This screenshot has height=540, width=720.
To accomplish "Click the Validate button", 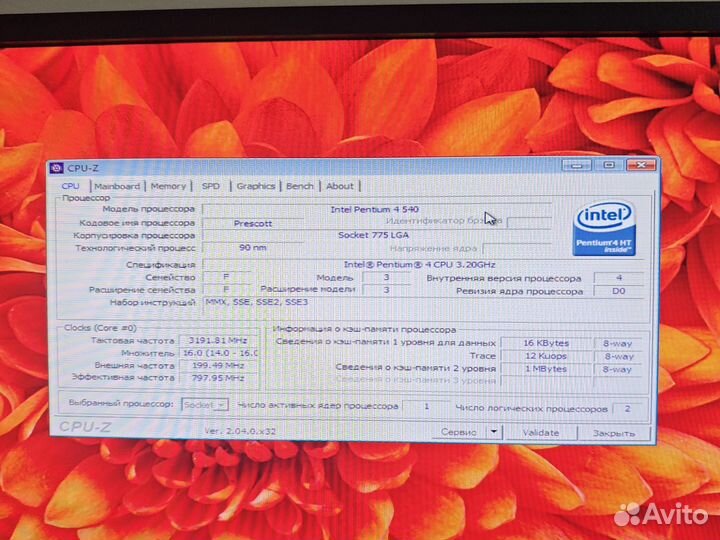I will (540, 433).
